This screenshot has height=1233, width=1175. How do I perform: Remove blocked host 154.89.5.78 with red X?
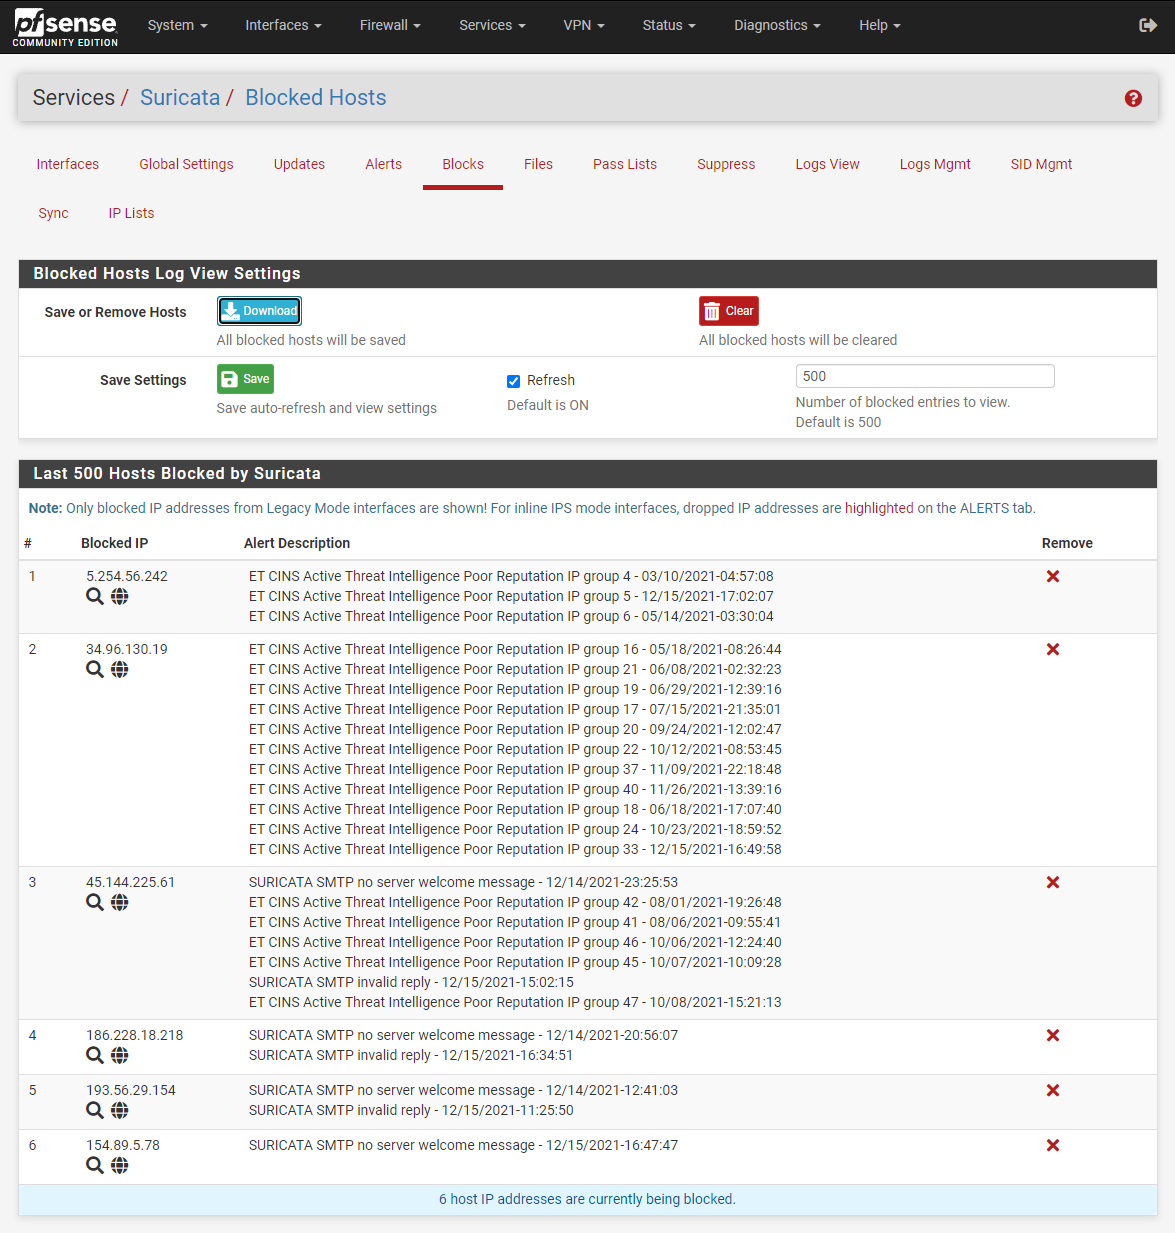tap(1052, 1145)
